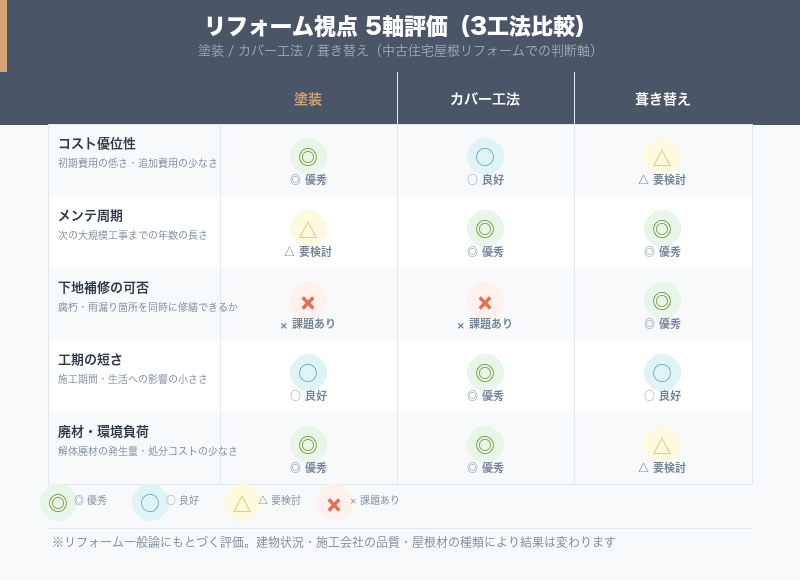Click 塗装 triangle icon for メンテ周期
This screenshot has height=580, width=800.
coord(308,228)
